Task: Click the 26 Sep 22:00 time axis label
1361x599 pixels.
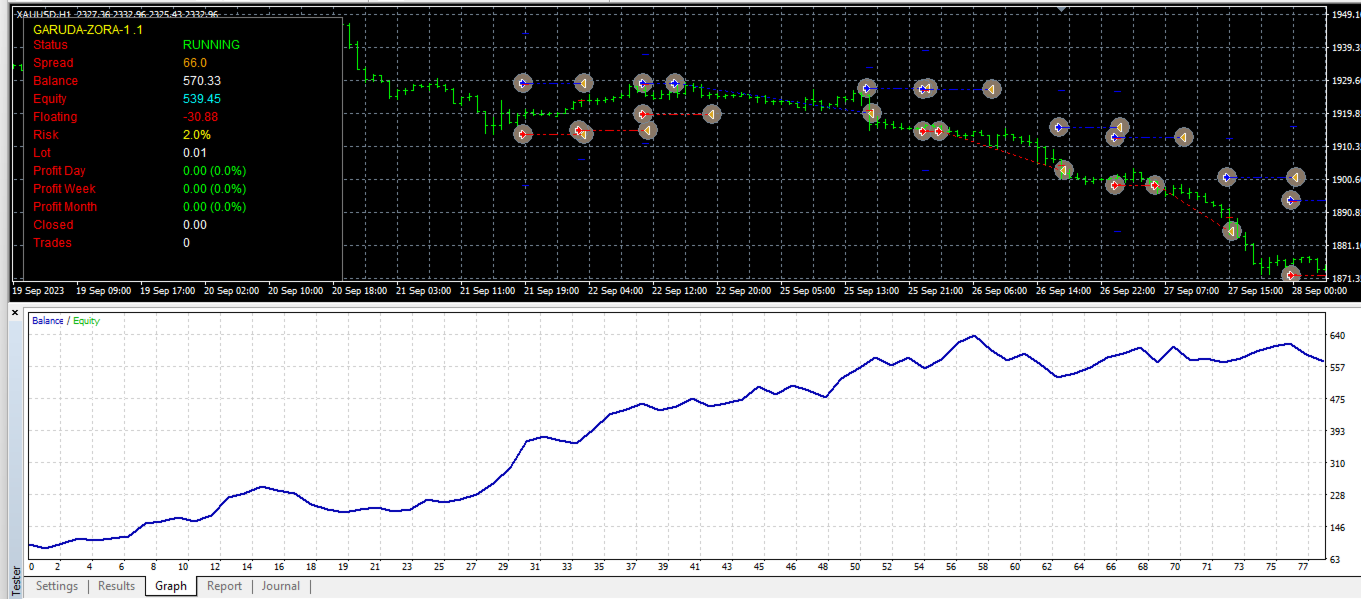Action: click(x=1128, y=291)
